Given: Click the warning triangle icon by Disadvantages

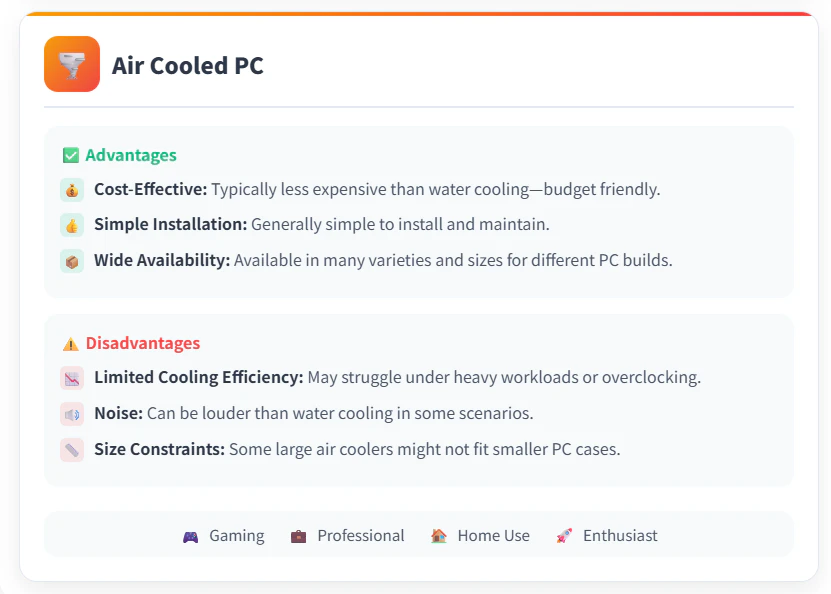Looking at the screenshot, I should click(69, 343).
